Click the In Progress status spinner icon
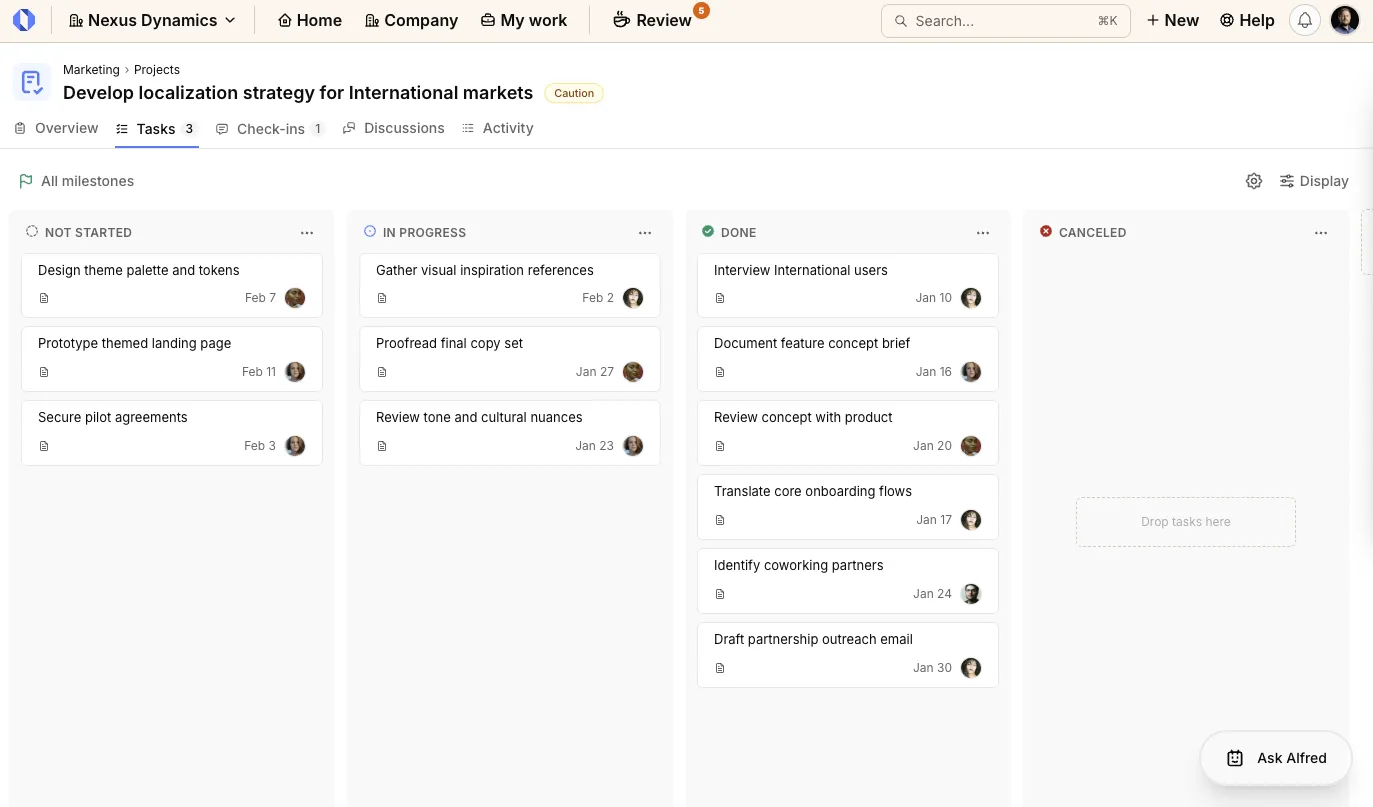1373x807 pixels. pos(370,231)
